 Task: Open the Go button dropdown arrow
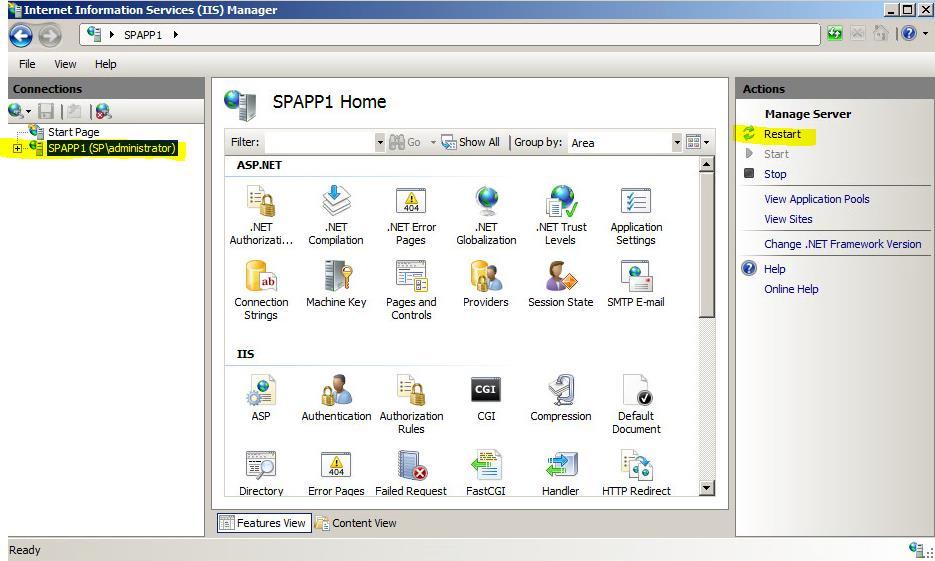pos(433,142)
